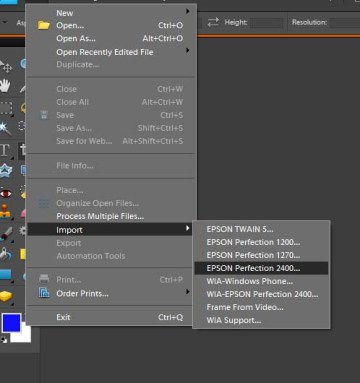Screen dimensions: 360x383
Task: Click the highlighted Import menu item
Action: (110, 230)
